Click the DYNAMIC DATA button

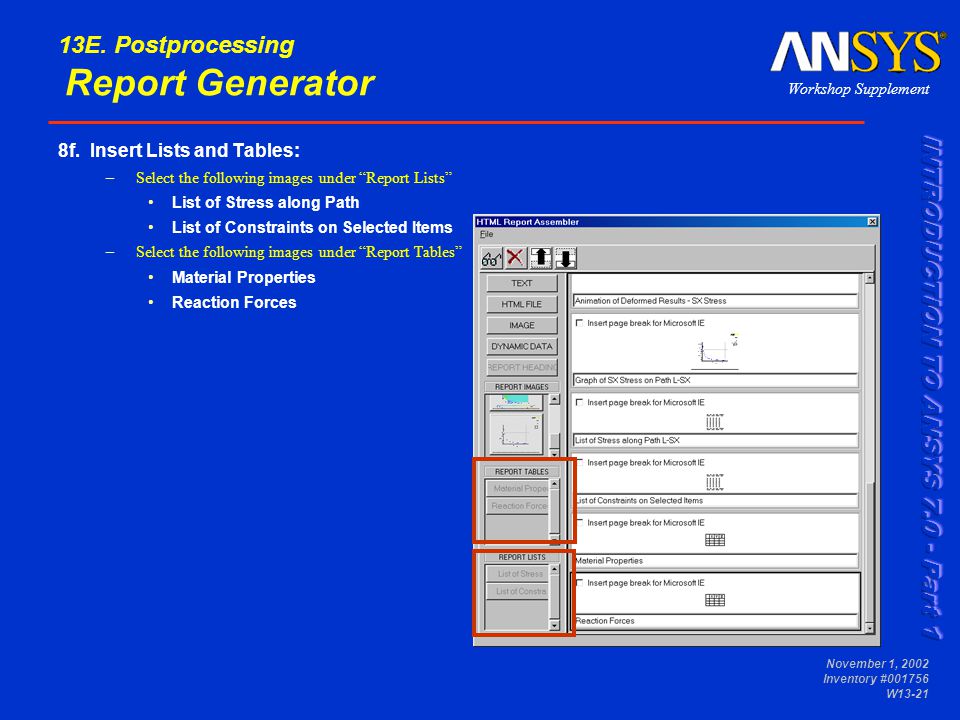point(522,346)
